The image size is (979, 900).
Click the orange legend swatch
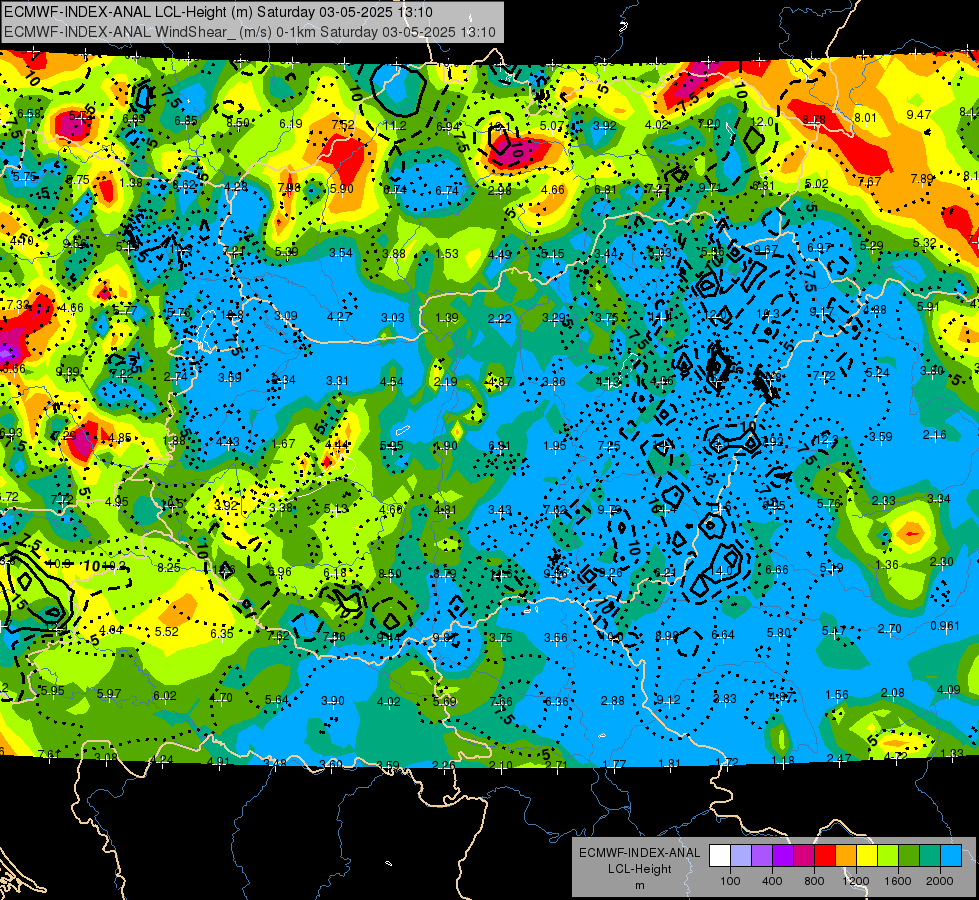click(x=846, y=856)
